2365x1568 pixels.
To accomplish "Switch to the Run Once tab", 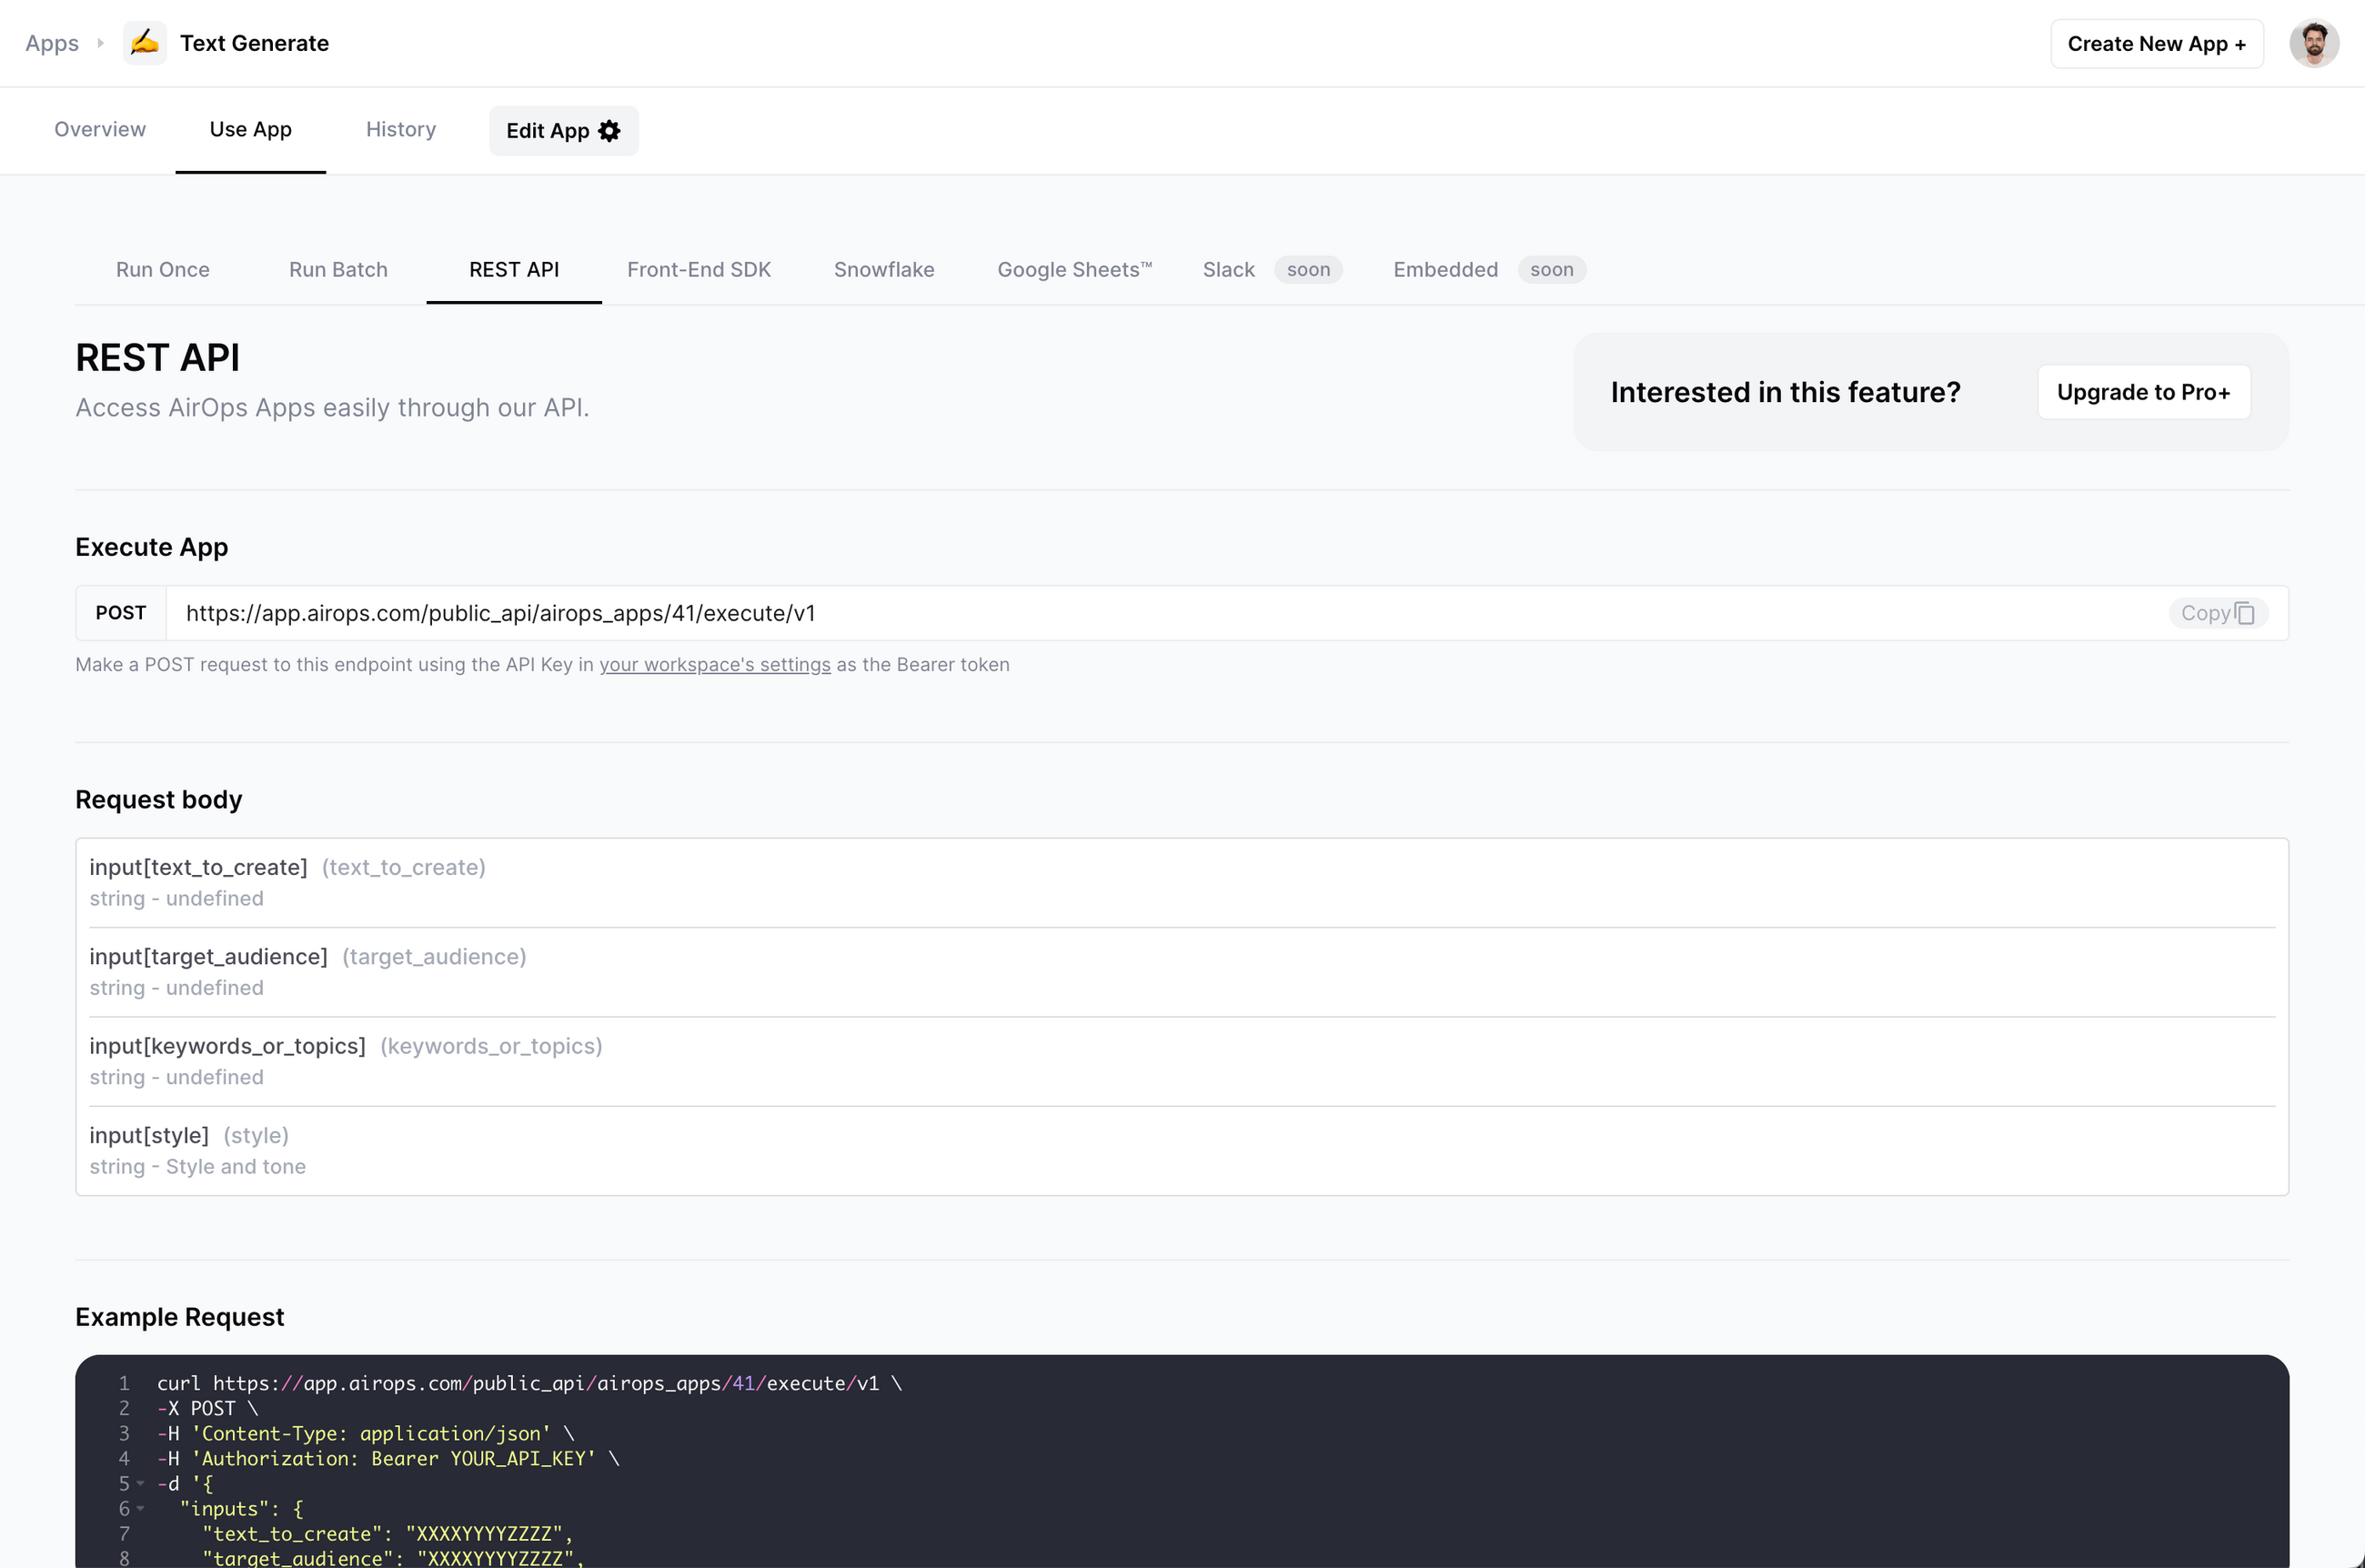I will [x=162, y=269].
